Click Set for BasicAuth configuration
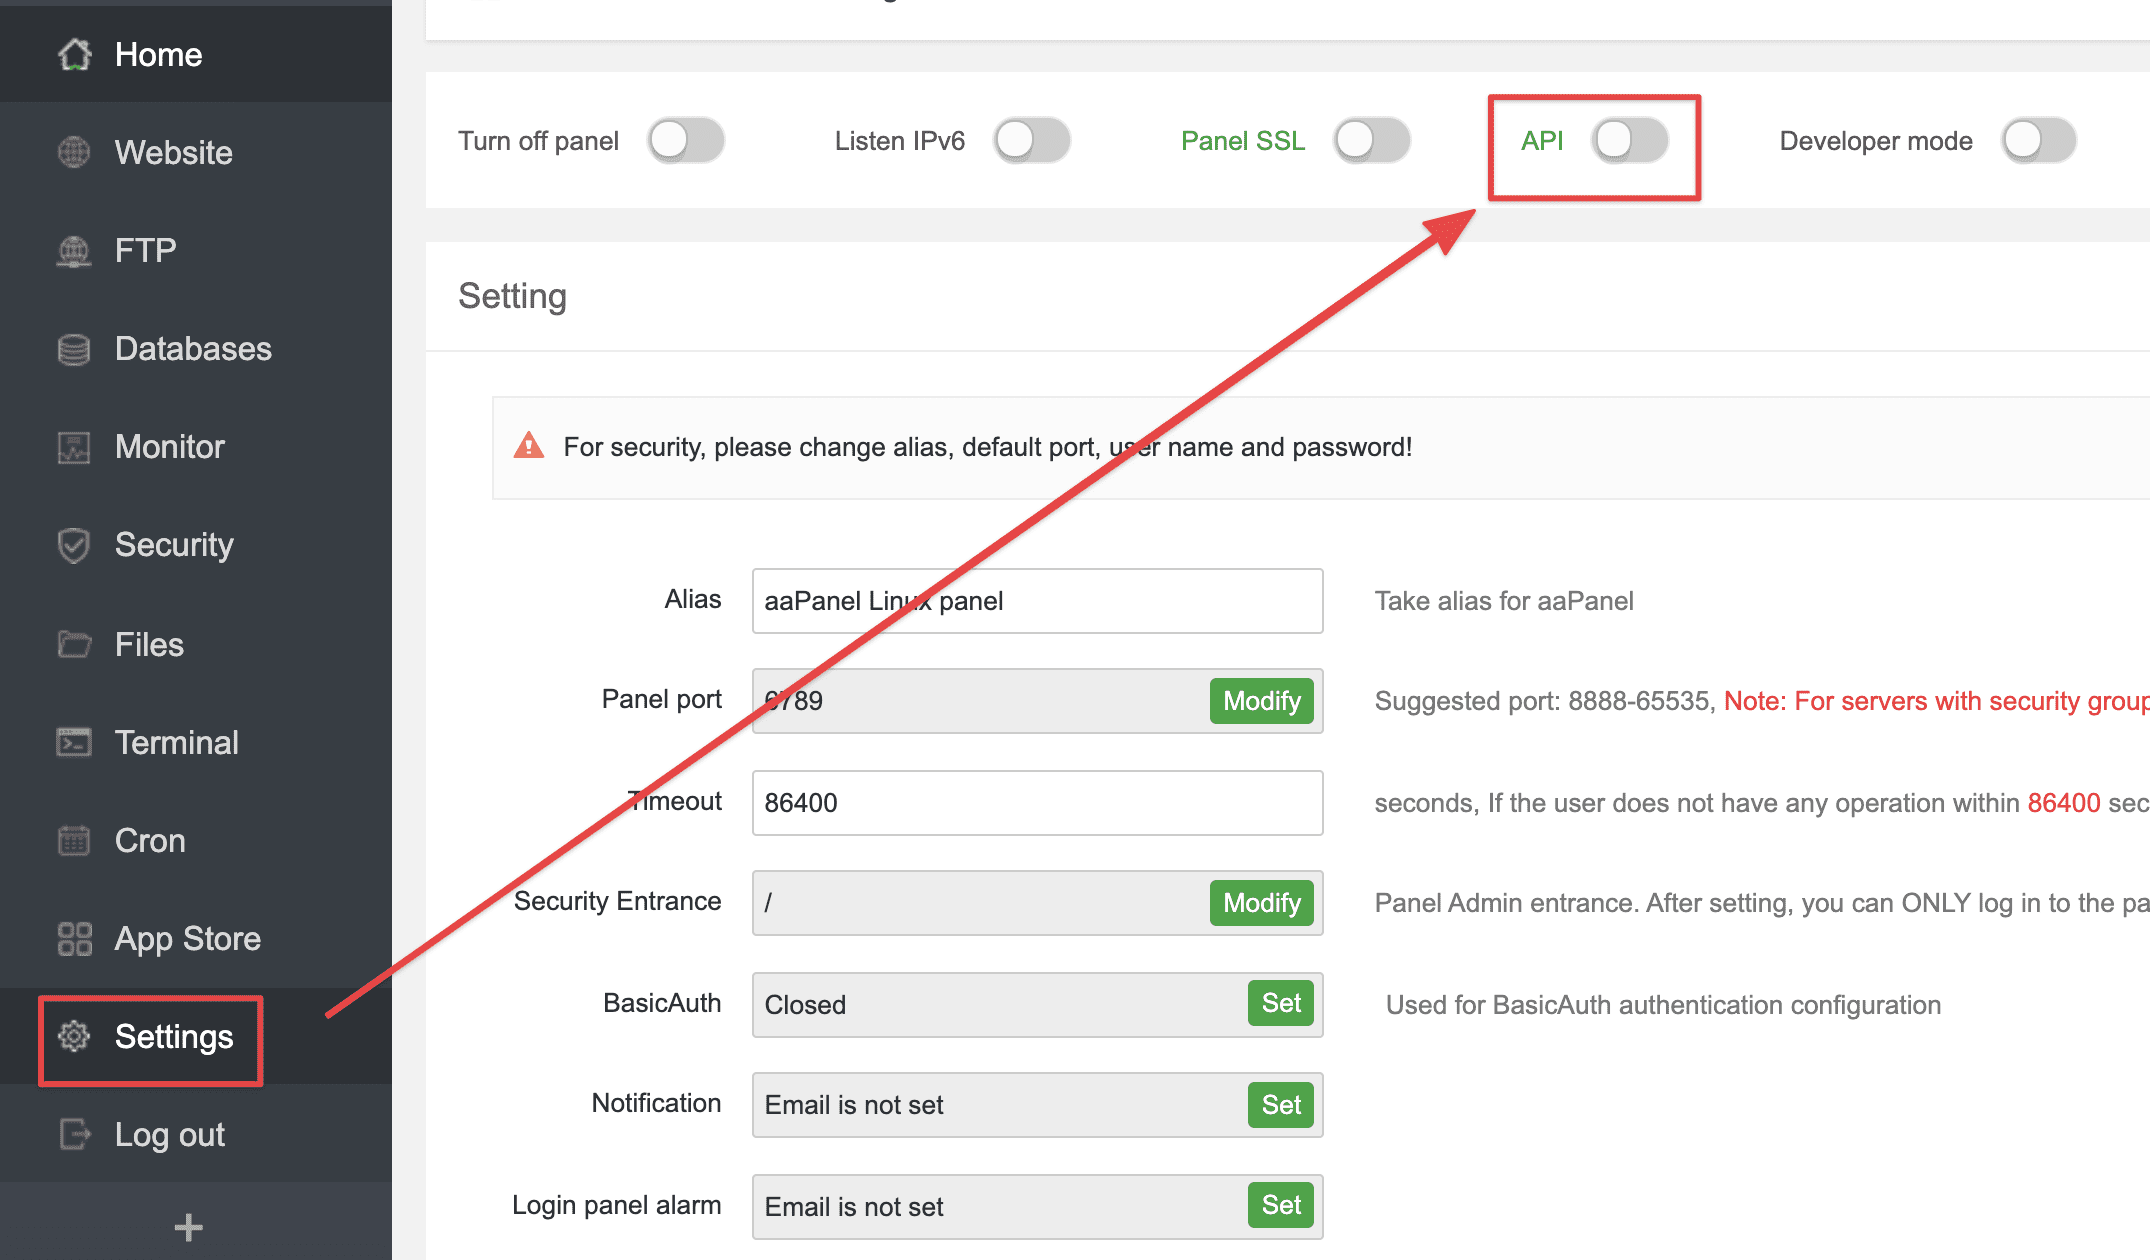The height and width of the screenshot is (1260, 2150). (x=1281, y=1004)
